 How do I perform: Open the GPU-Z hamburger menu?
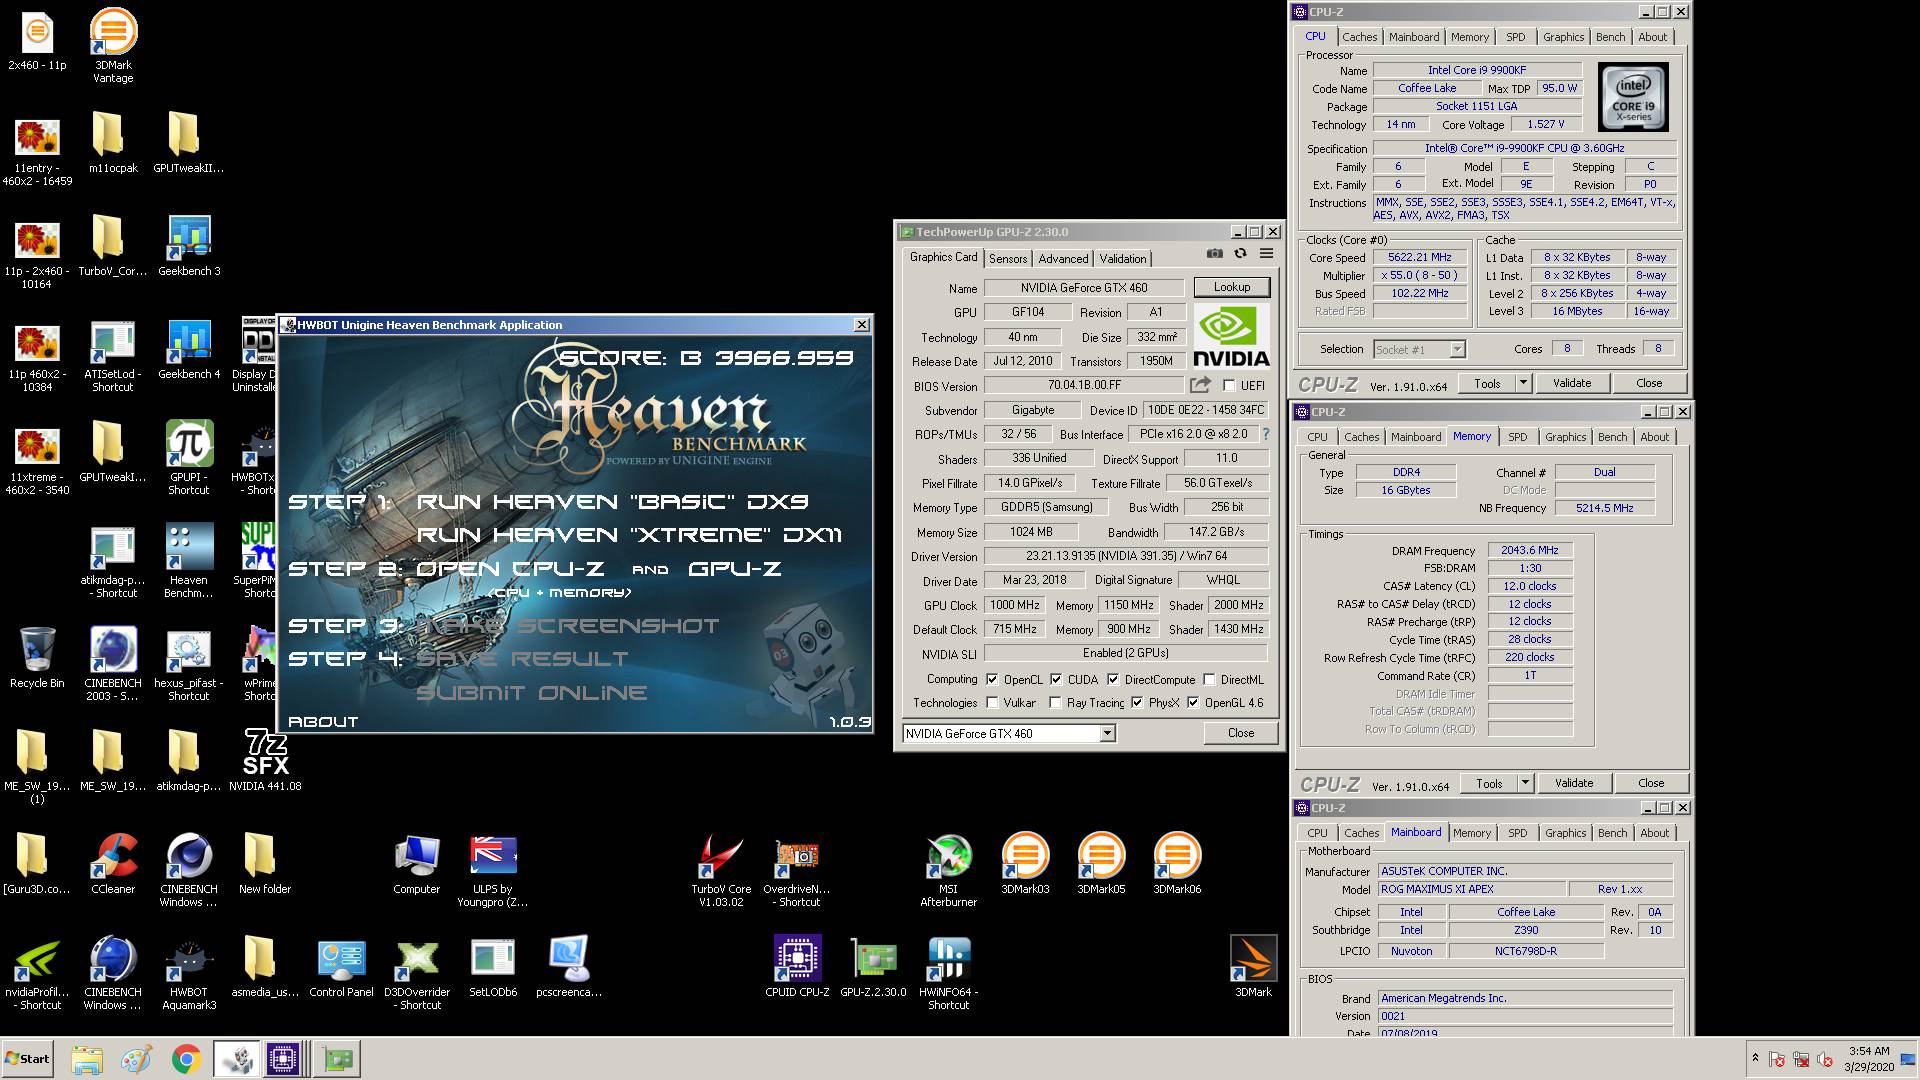(x=1266, y=254)
